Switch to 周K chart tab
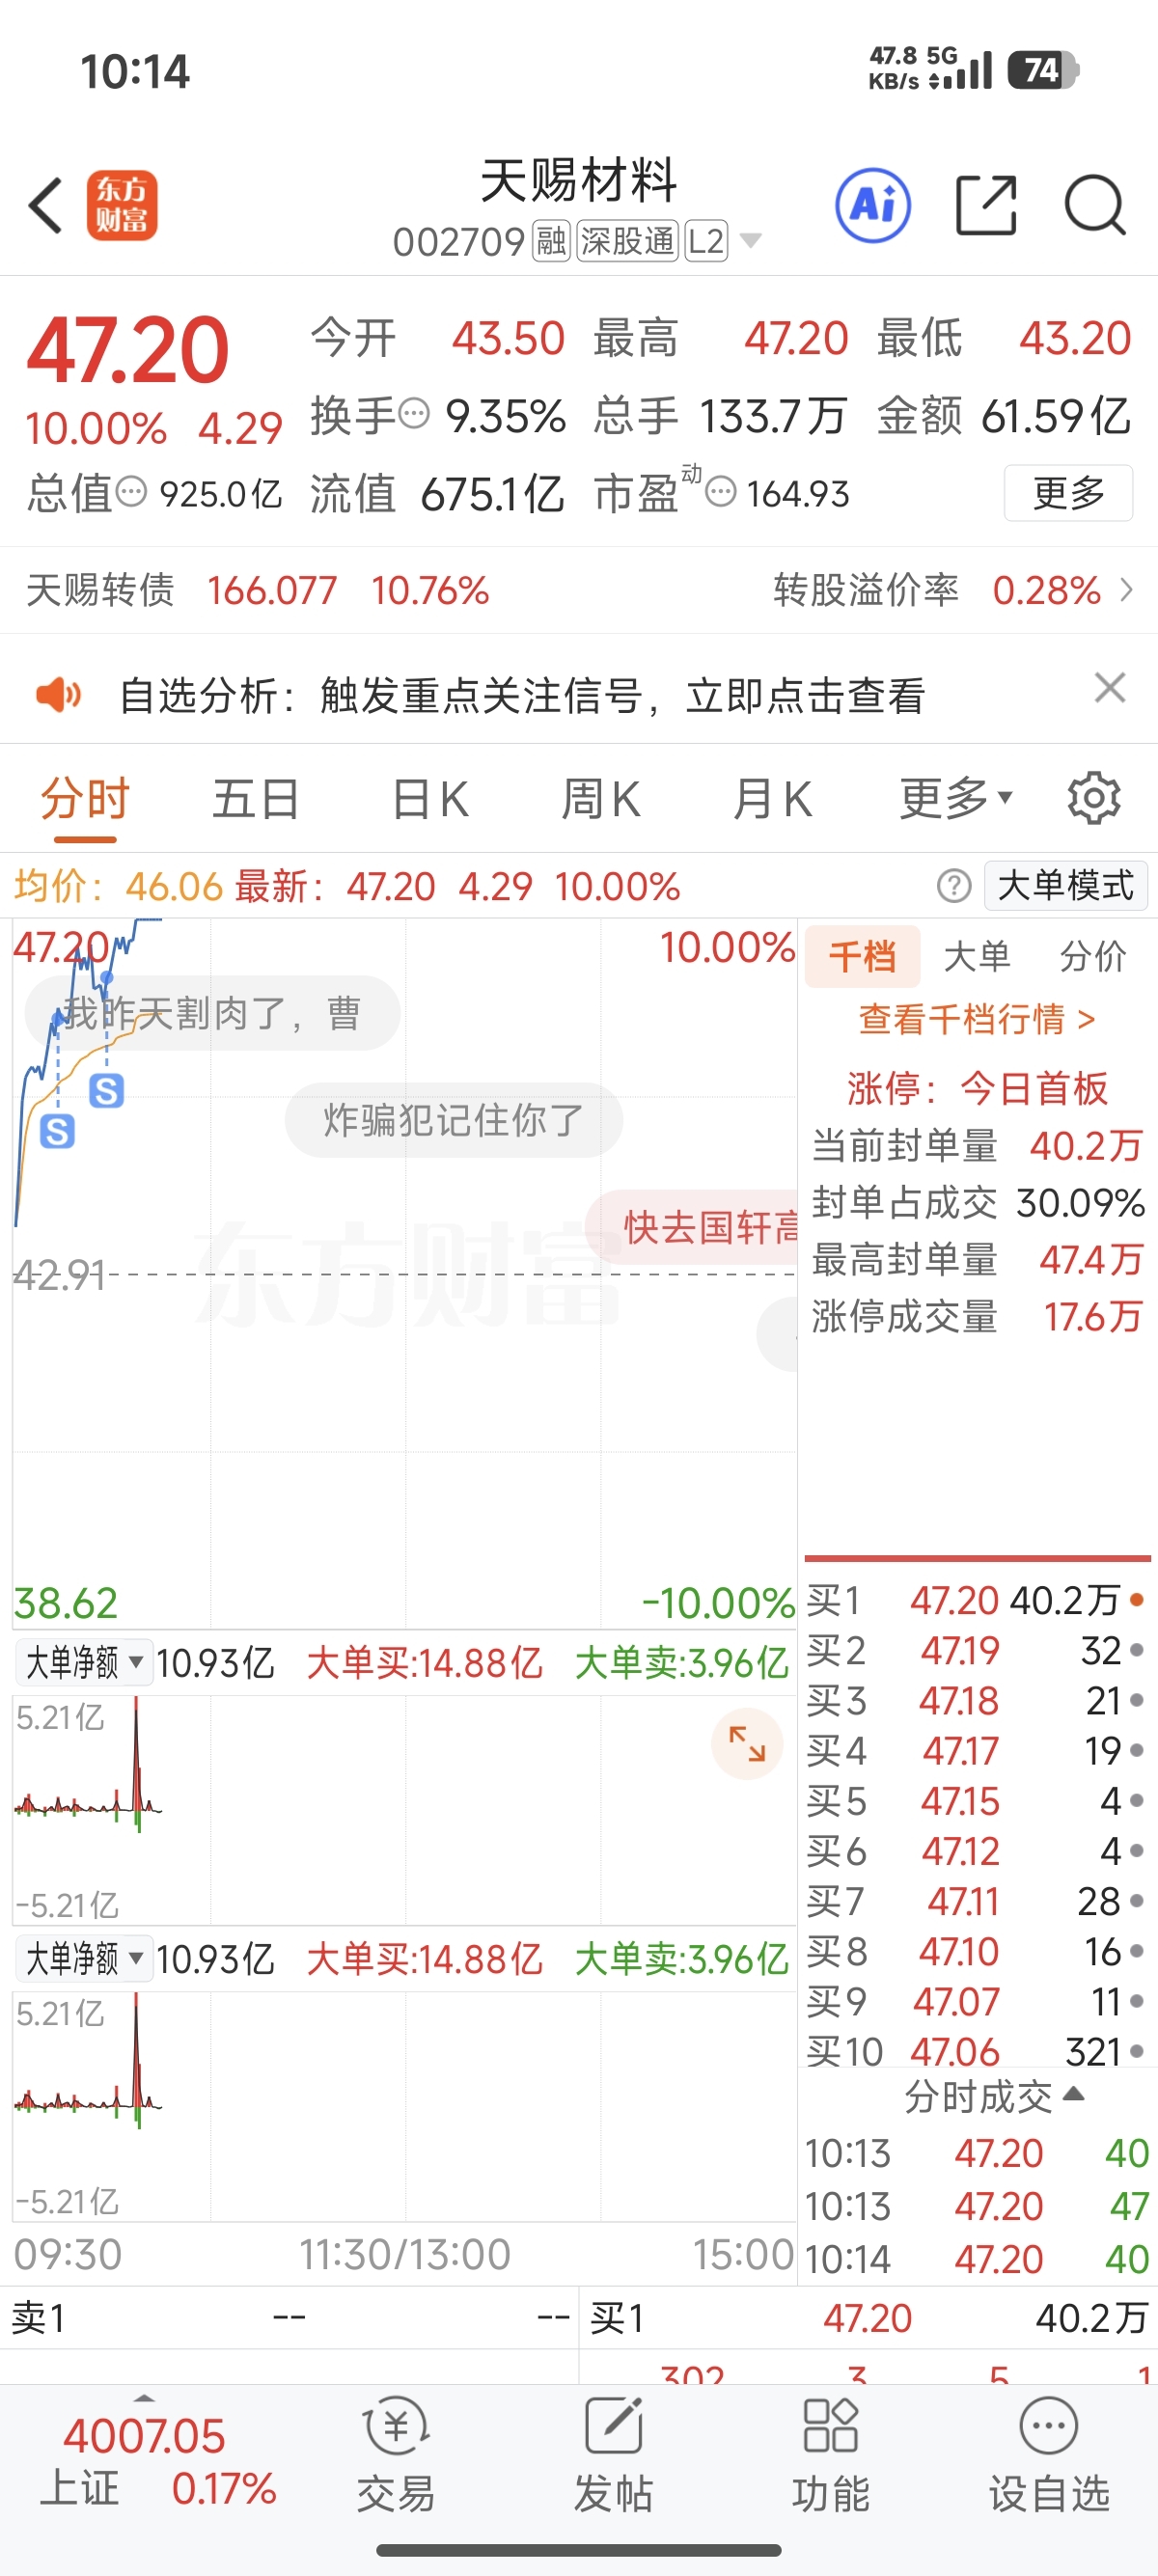Viewport: 1158px width, 2576px height. click(600, 799)
